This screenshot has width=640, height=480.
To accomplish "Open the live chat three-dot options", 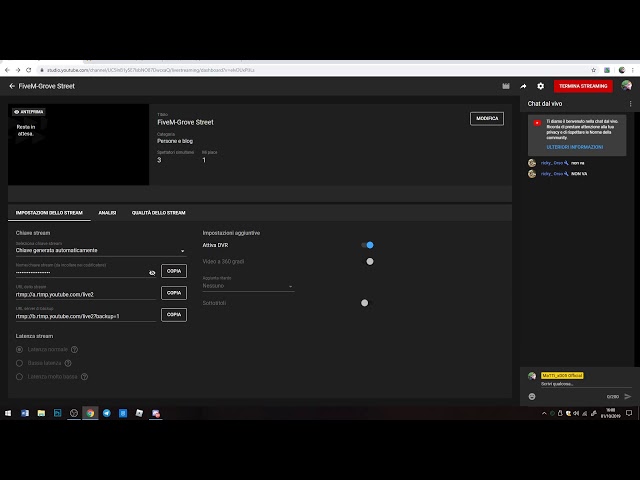I will pos(630,104).
